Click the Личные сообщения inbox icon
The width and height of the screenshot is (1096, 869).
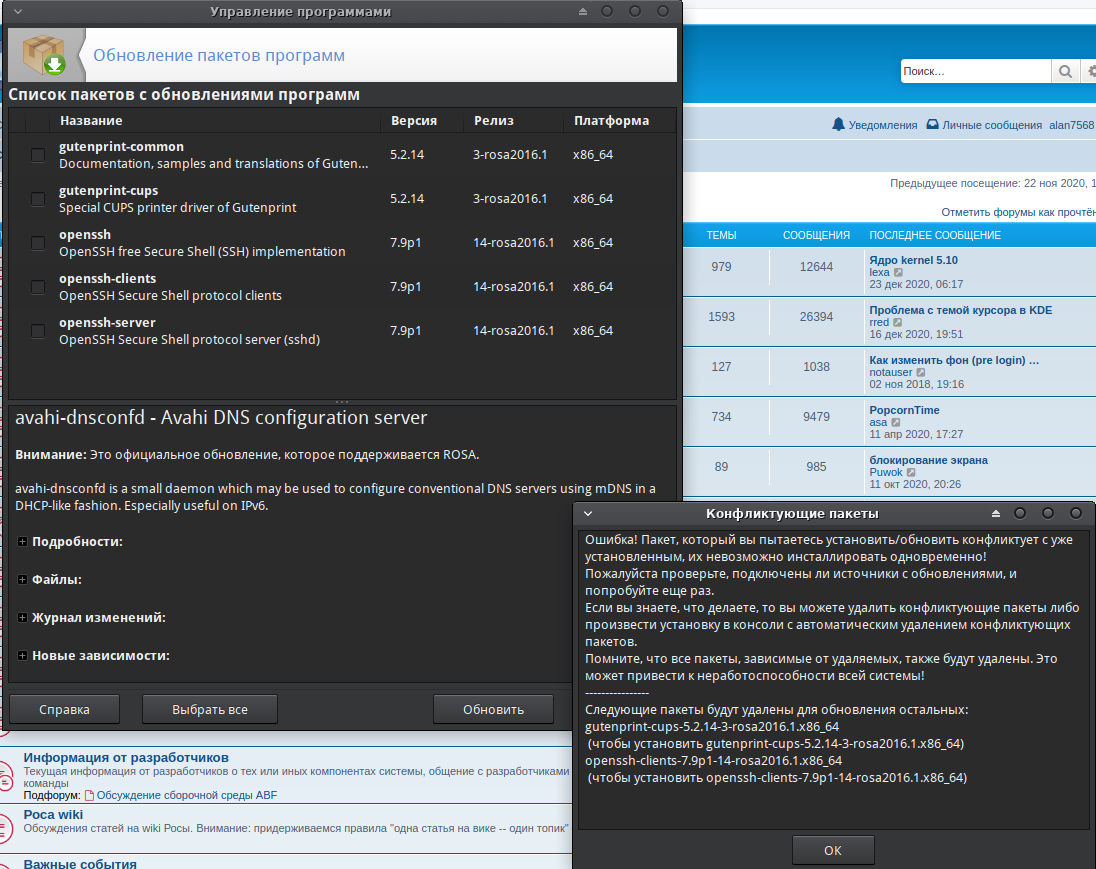[x=932, y=124]
